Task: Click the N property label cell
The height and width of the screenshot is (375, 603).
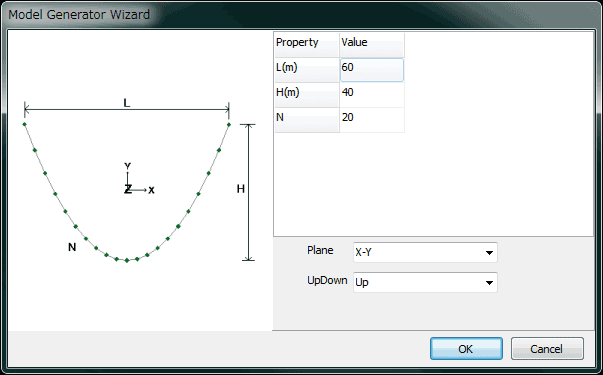Action: (x=307, y=120)
